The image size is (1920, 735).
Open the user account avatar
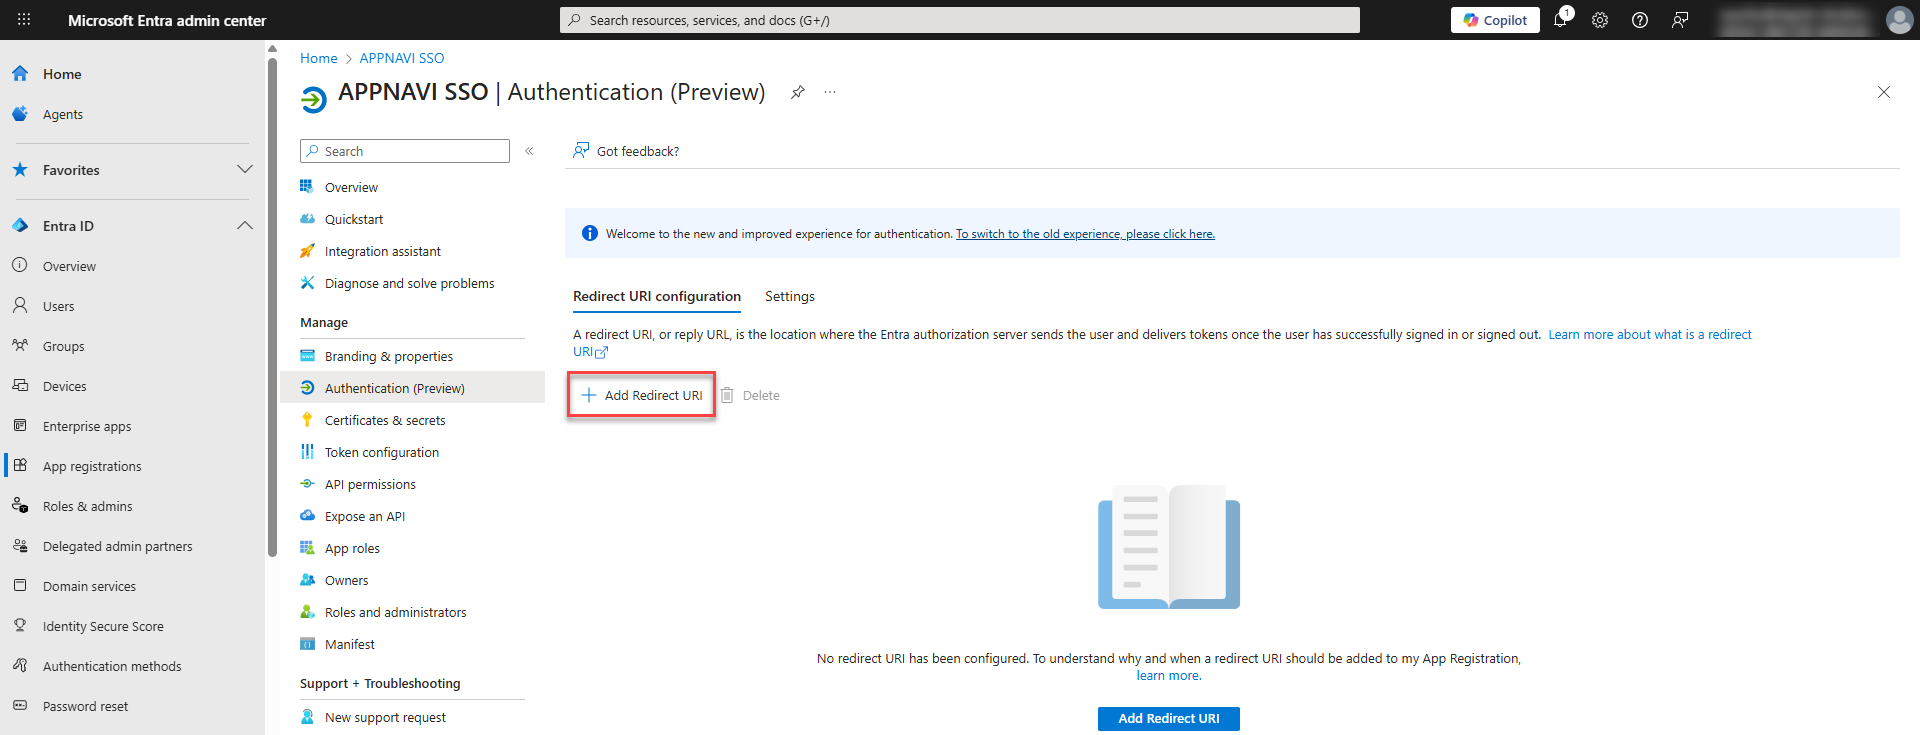(x=1899, y=20)
